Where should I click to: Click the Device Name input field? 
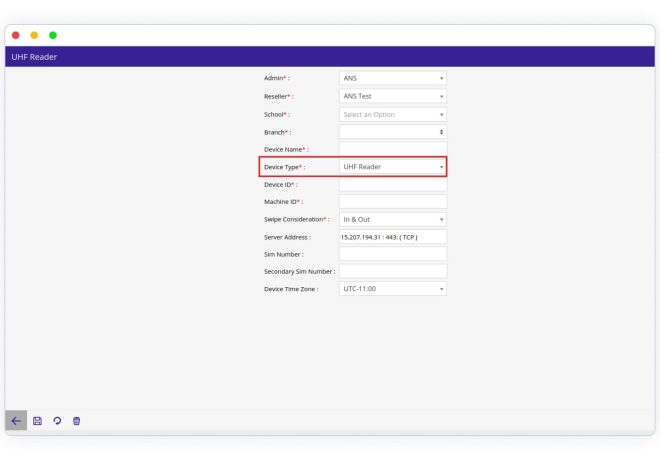pyautogui.click(x=393, y=149)
